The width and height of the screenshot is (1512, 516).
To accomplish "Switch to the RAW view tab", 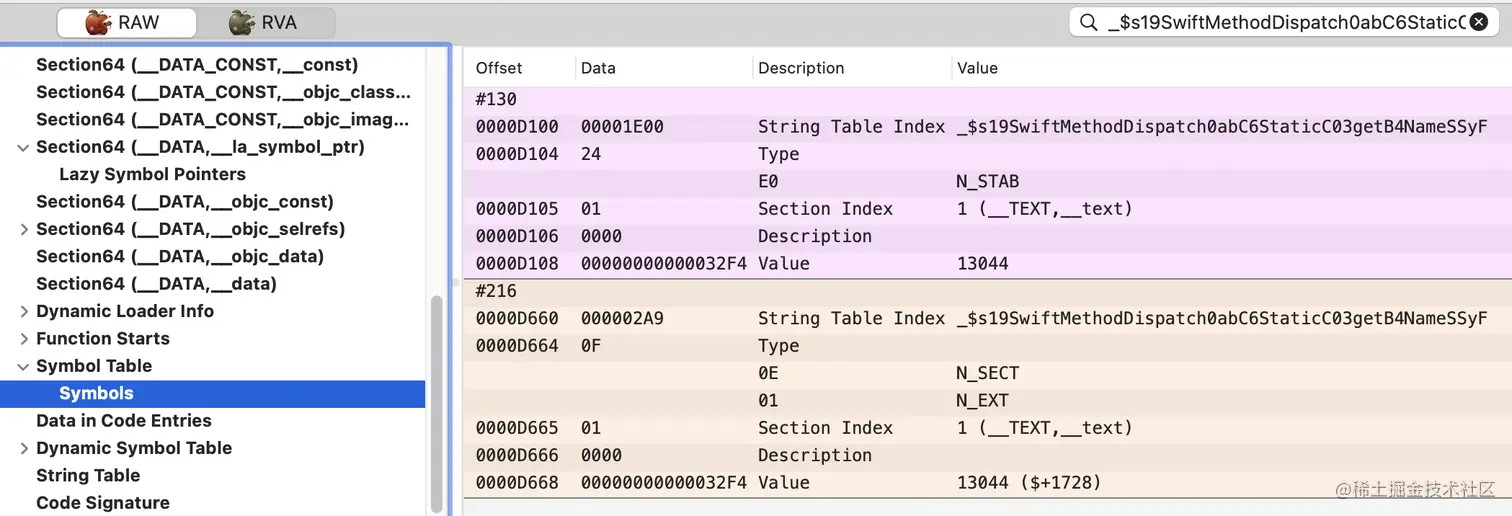I will (x=126, y=22).
